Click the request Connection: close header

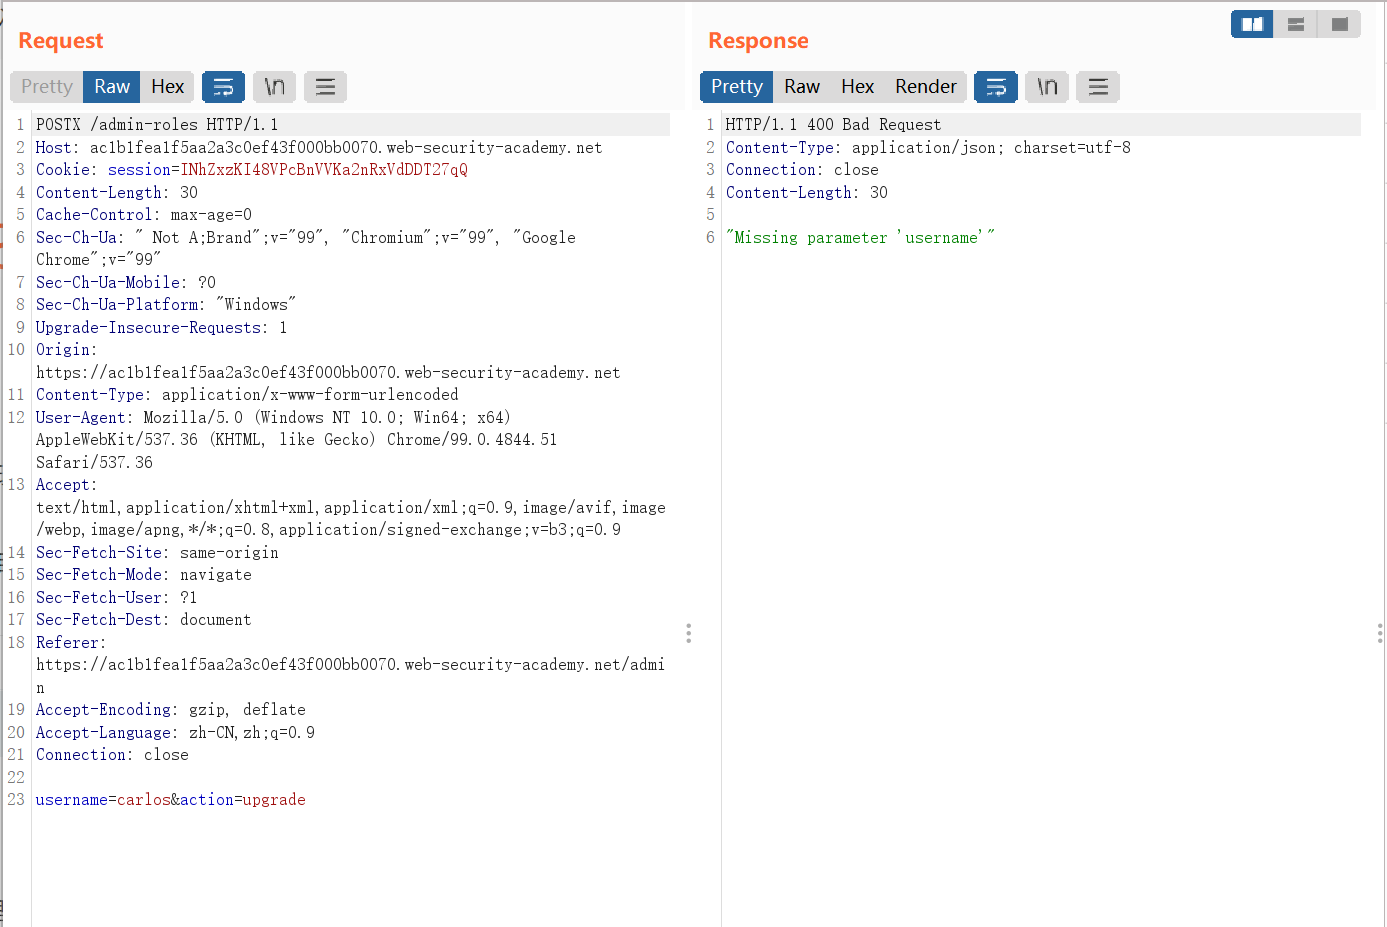coord(112,755)
